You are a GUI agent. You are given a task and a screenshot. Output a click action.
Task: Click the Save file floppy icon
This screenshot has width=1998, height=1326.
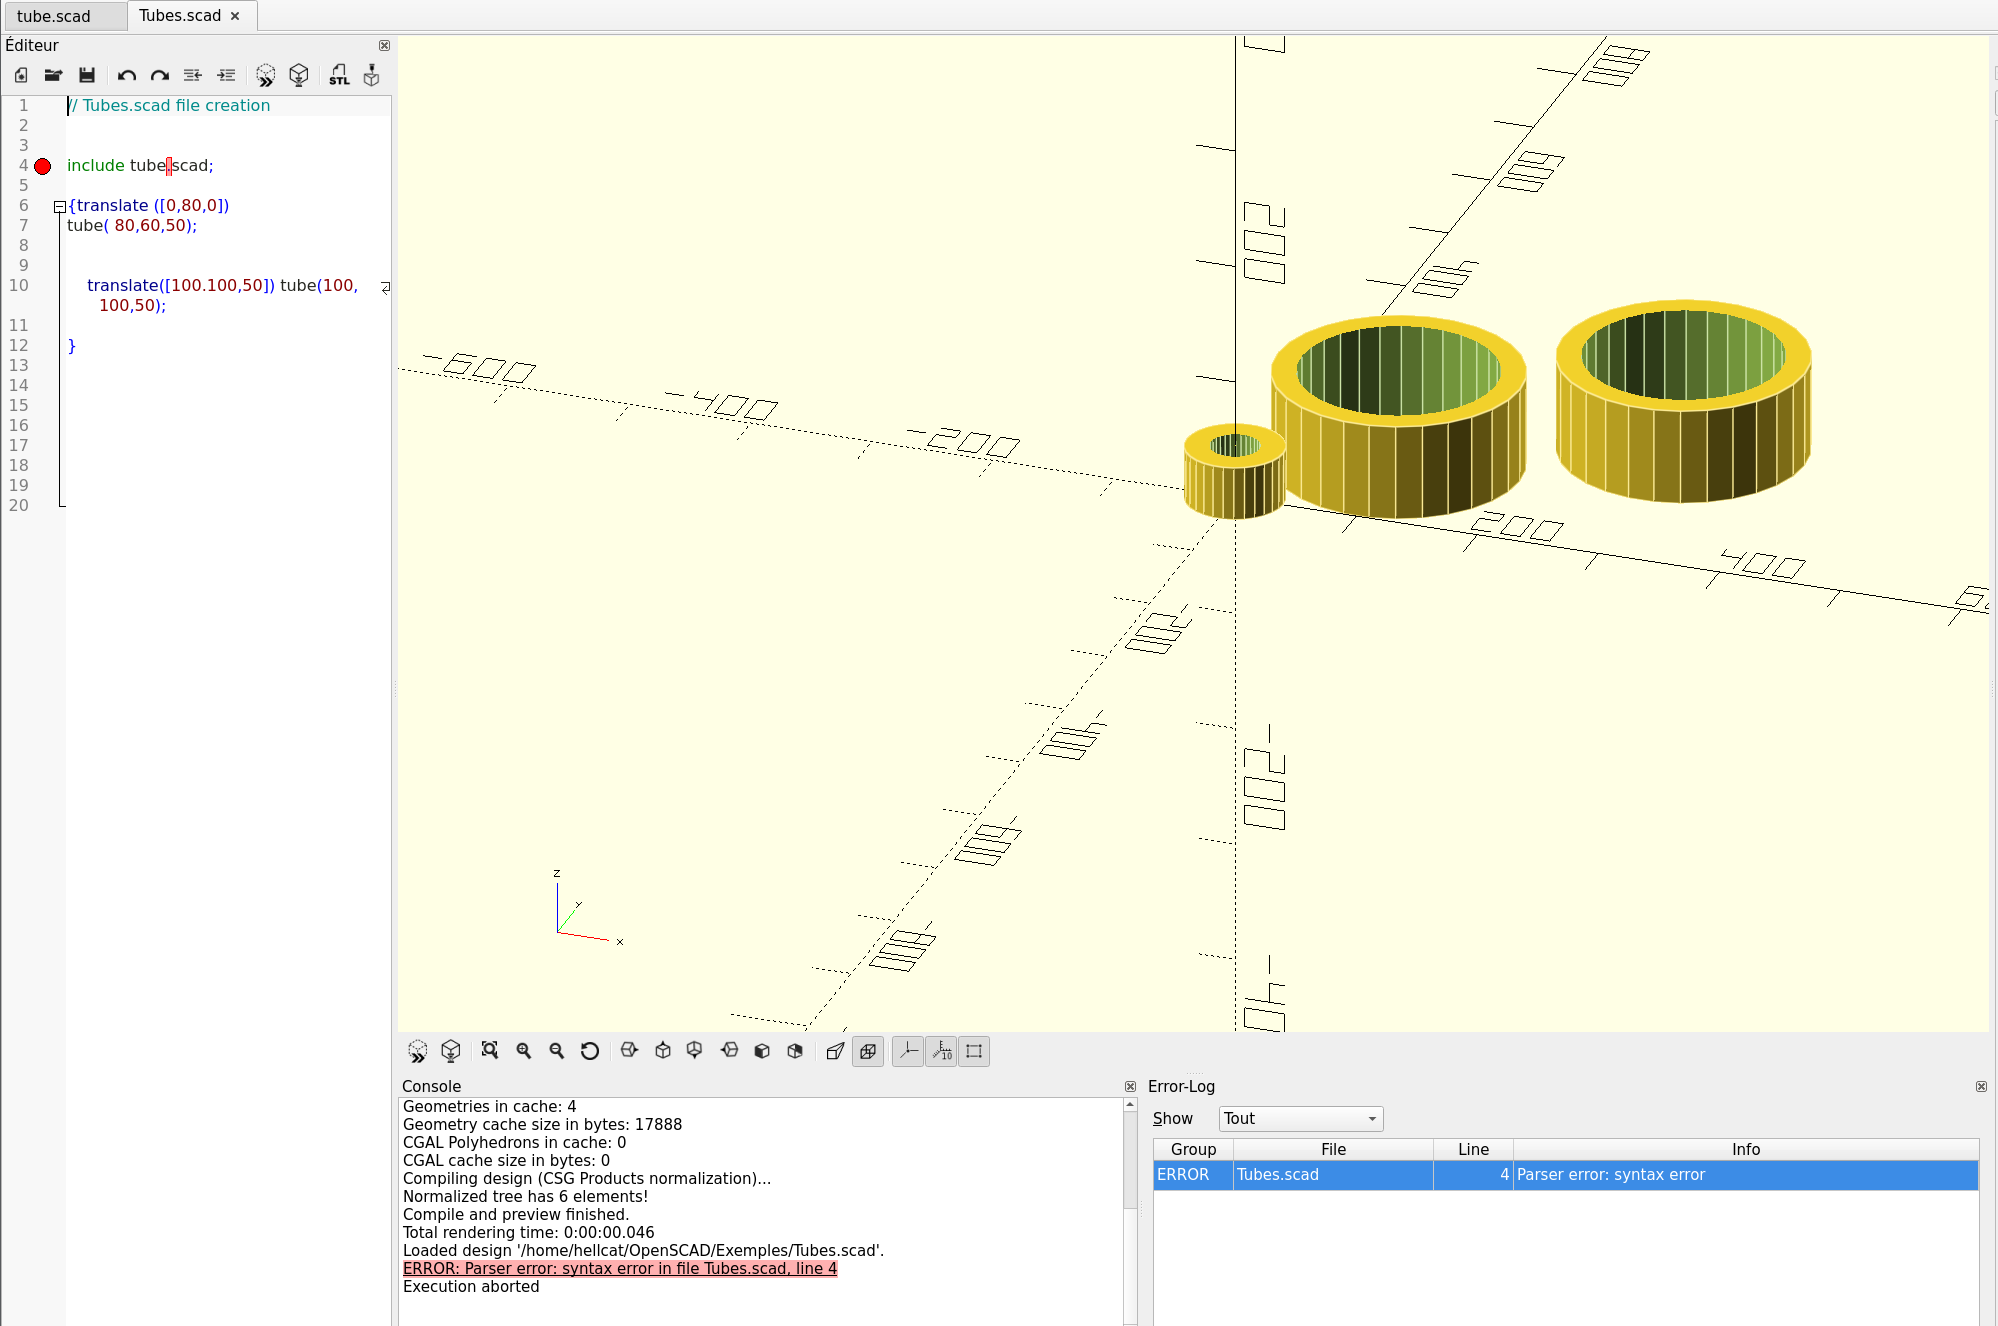pos(87,75)
